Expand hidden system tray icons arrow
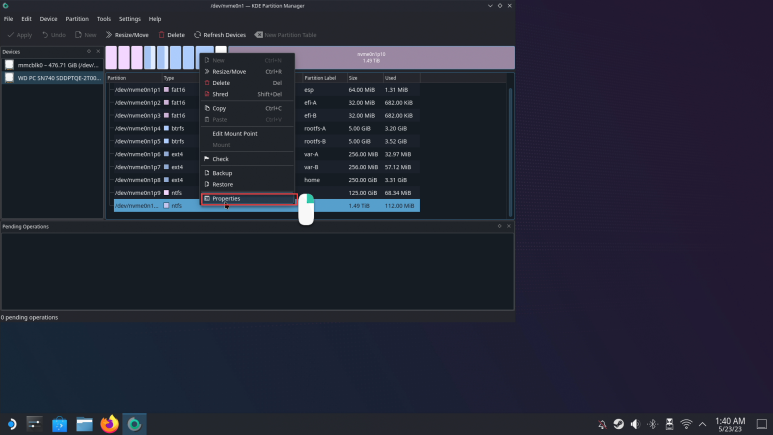 click(x=703, y=424)
